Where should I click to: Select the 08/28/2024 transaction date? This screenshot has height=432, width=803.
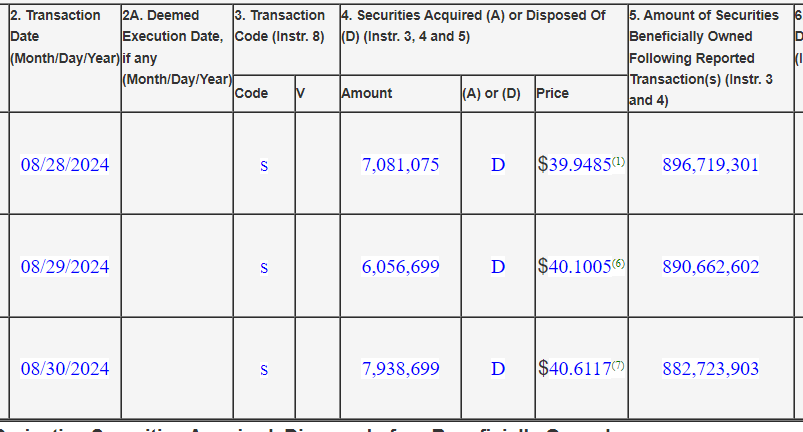(65, 165)
